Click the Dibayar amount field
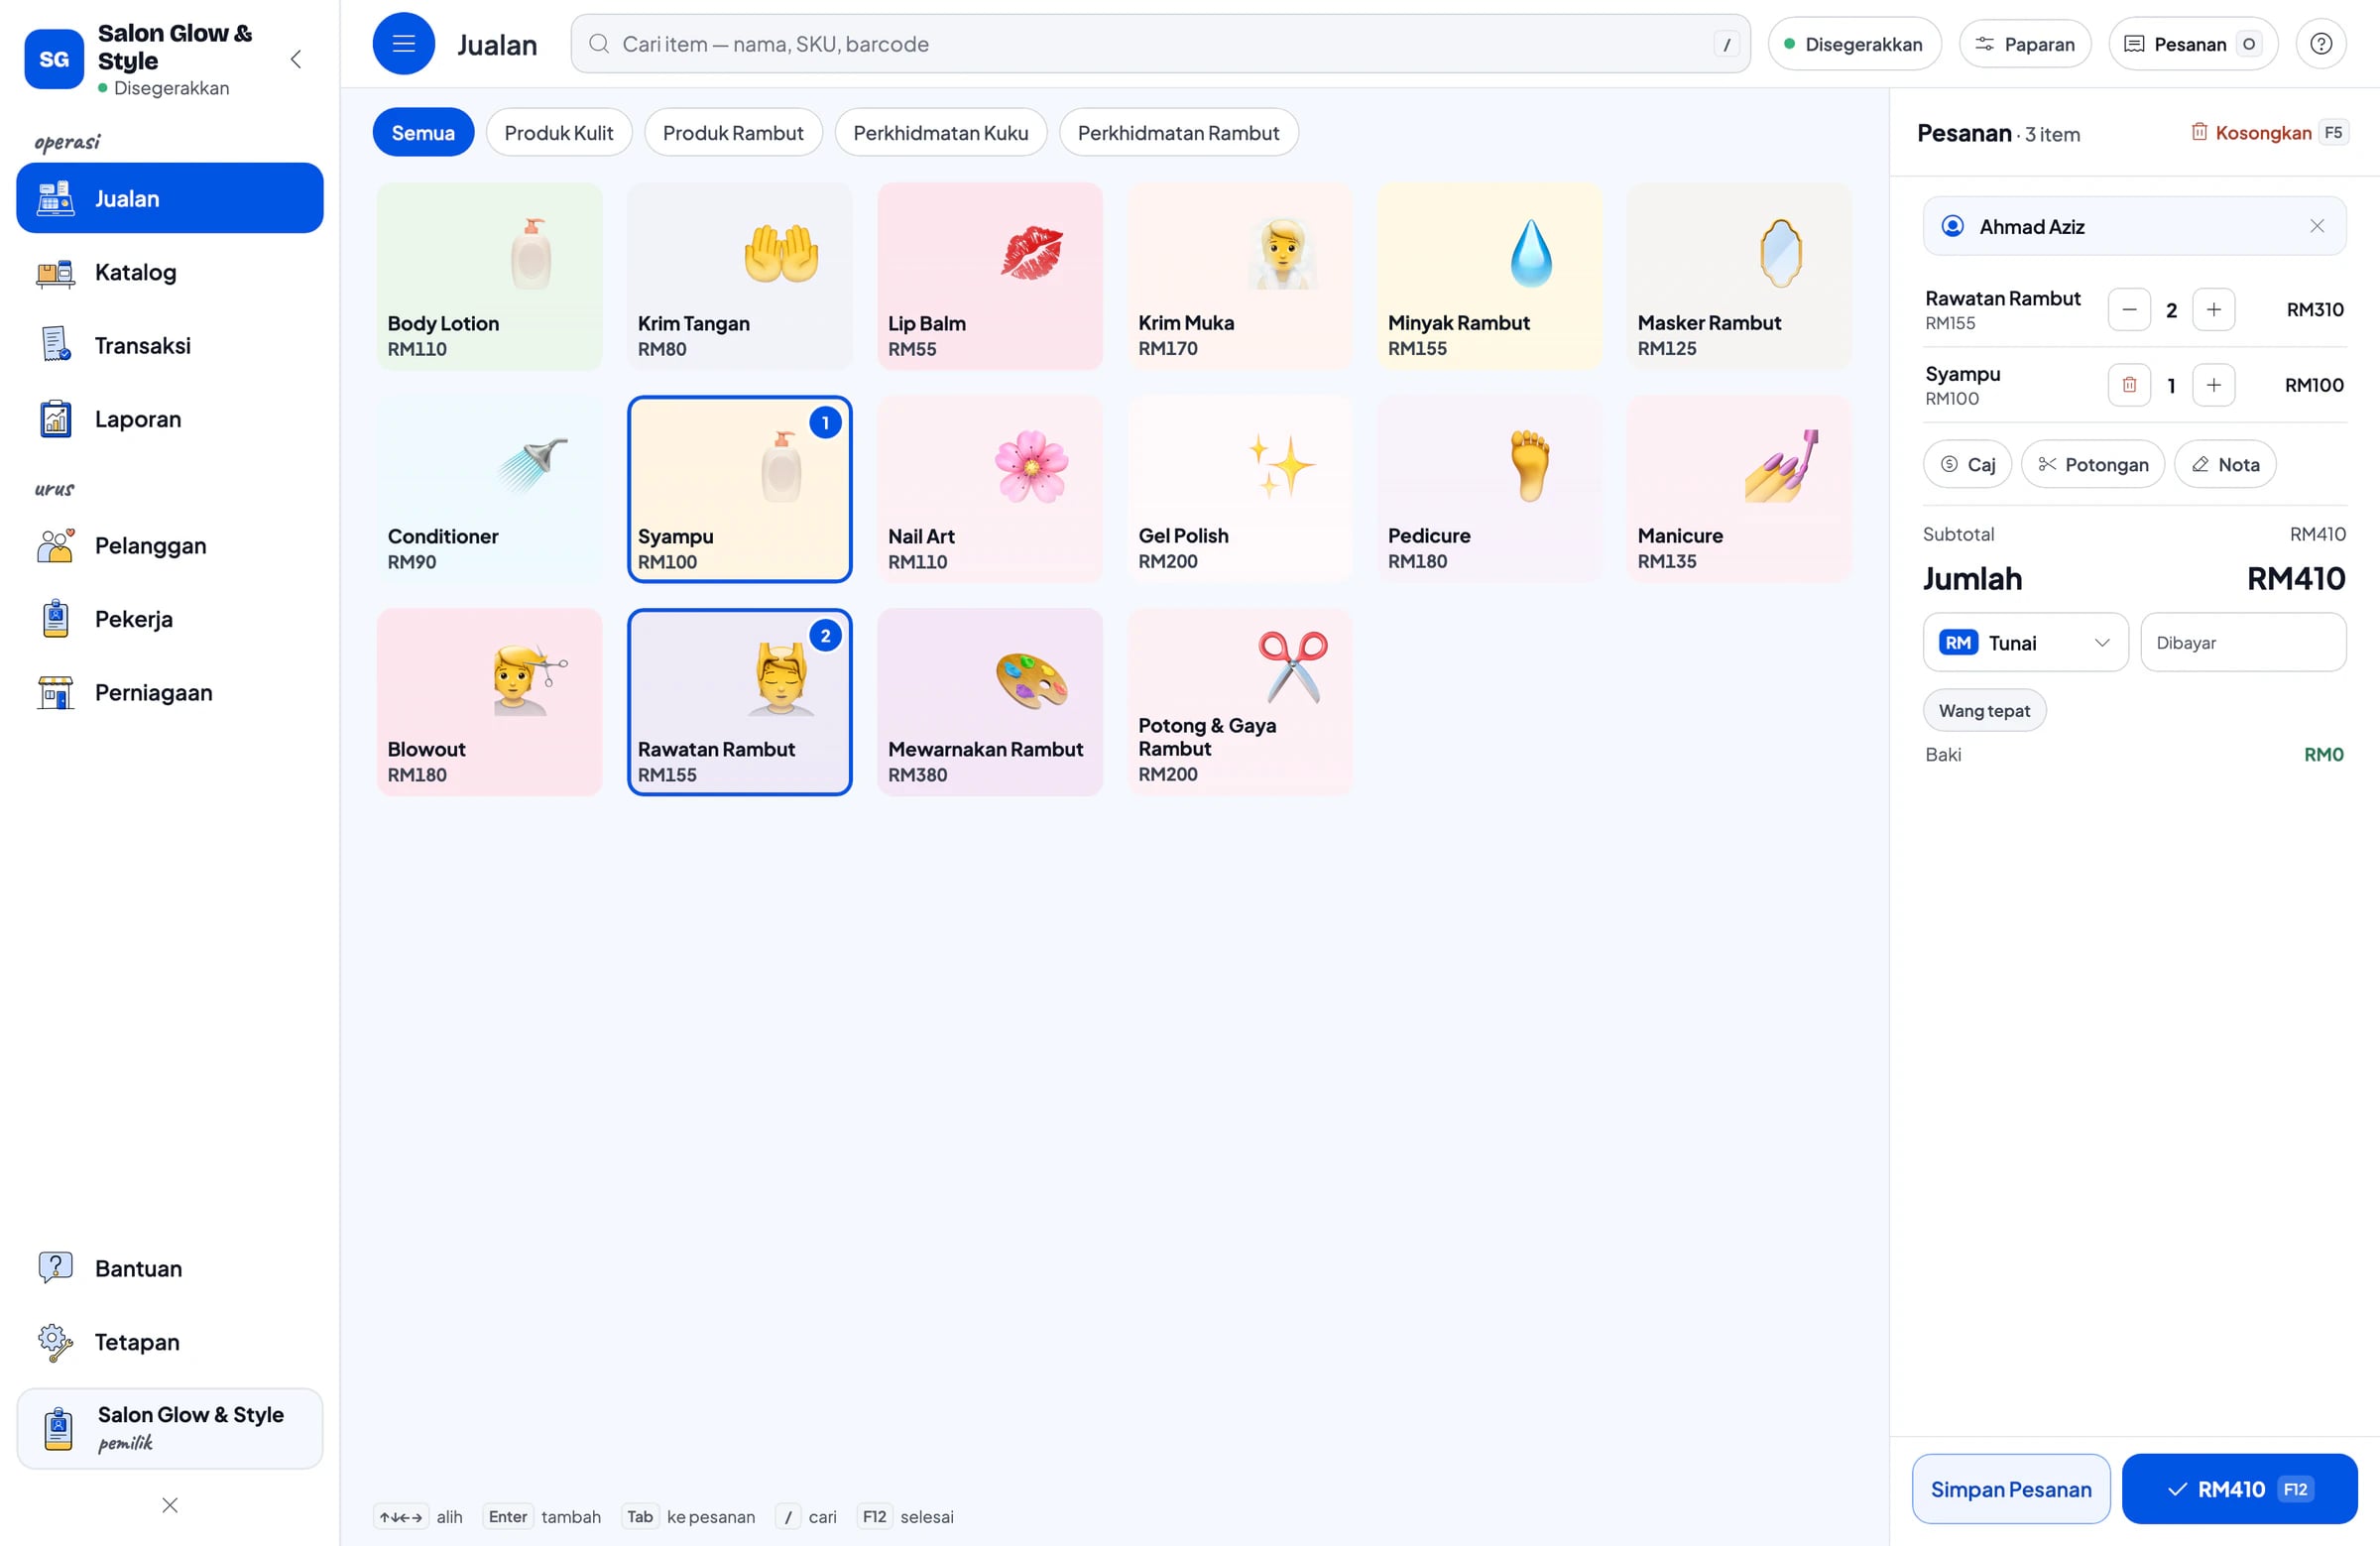2380x1546 pixels. (2243, 642)
